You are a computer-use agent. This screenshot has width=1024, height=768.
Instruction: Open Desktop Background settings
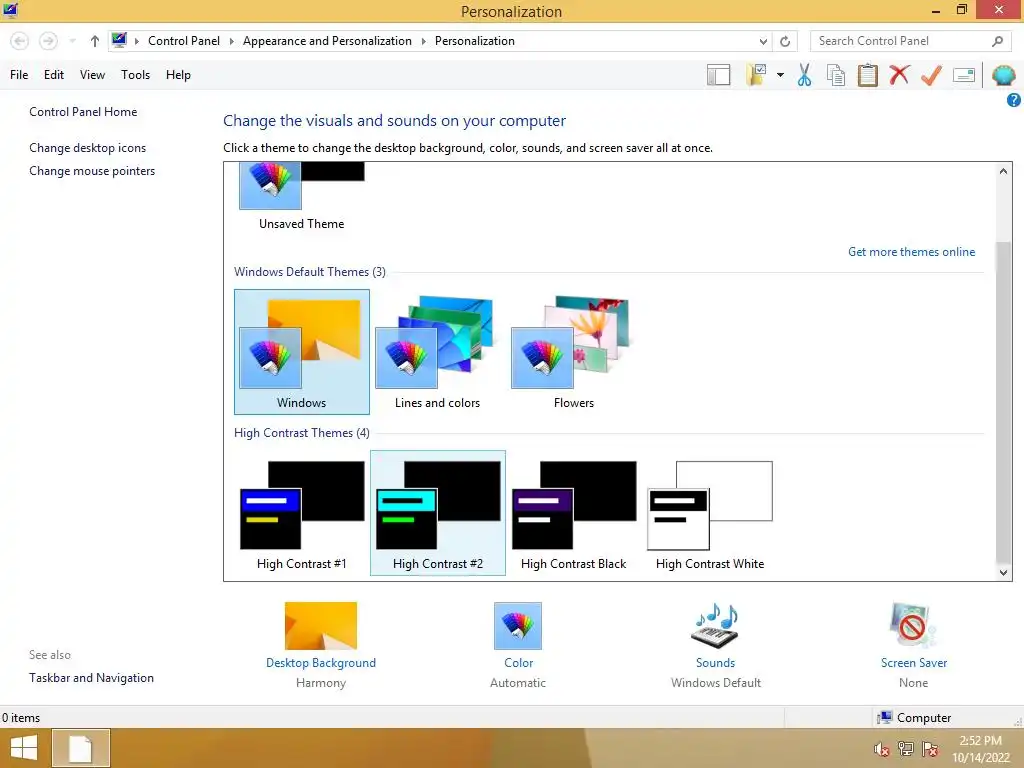click(x=321, y=626)
